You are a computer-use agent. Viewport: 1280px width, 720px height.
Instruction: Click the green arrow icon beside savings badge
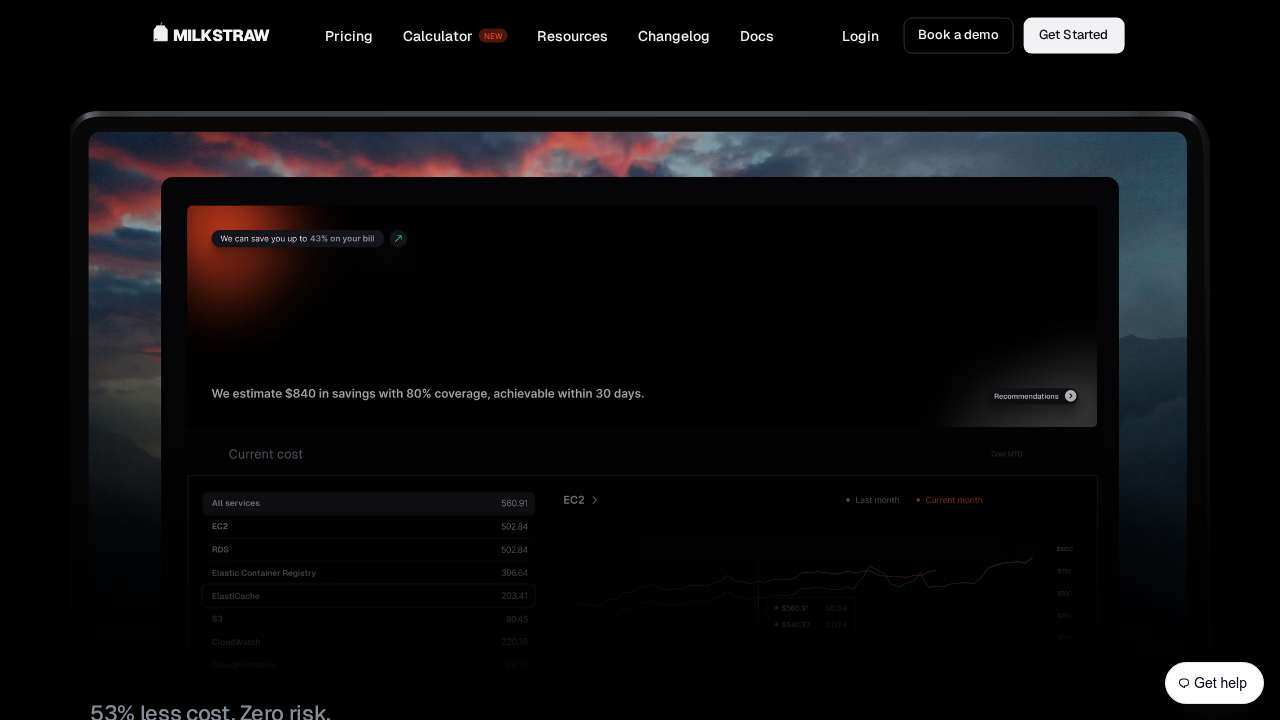point(398,239)
